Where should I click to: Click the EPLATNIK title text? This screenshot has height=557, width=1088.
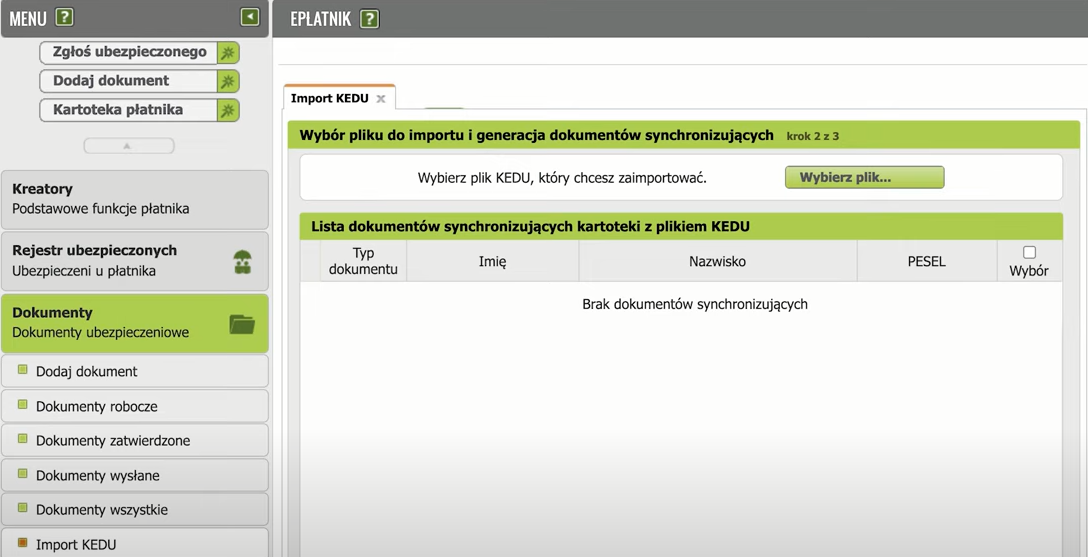(x=321, y=19)
